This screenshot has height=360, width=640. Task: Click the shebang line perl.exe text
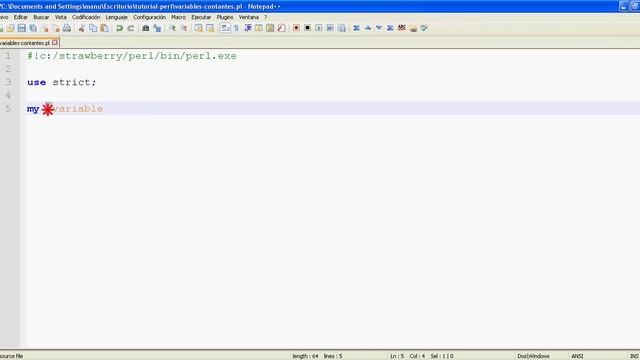point(211,56)
